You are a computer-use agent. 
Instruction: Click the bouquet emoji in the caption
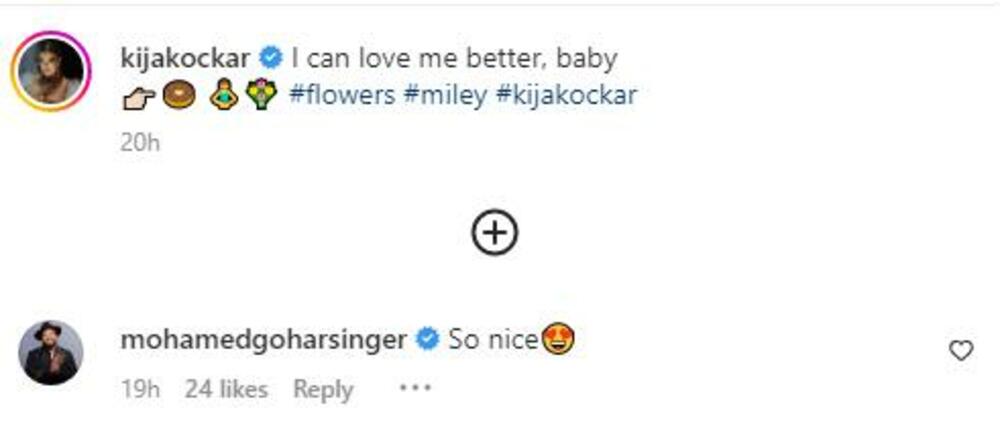pos(260,96)
